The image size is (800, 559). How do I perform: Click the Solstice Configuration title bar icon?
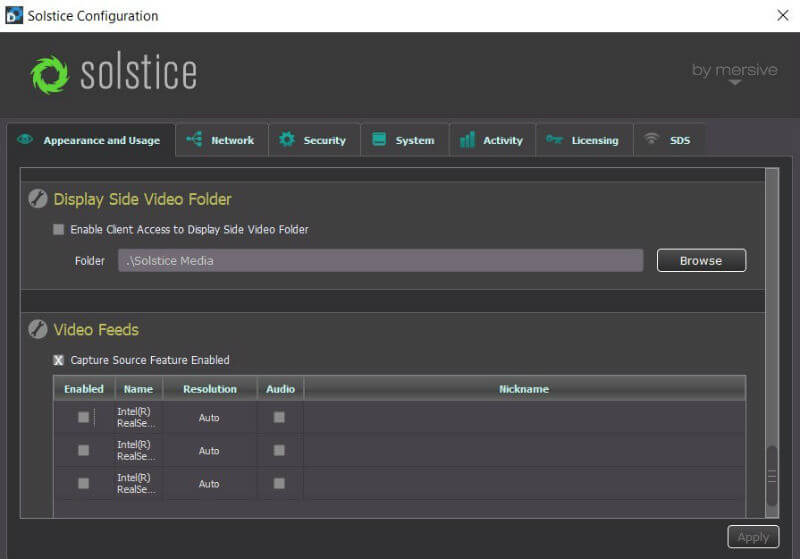point(14,15)
